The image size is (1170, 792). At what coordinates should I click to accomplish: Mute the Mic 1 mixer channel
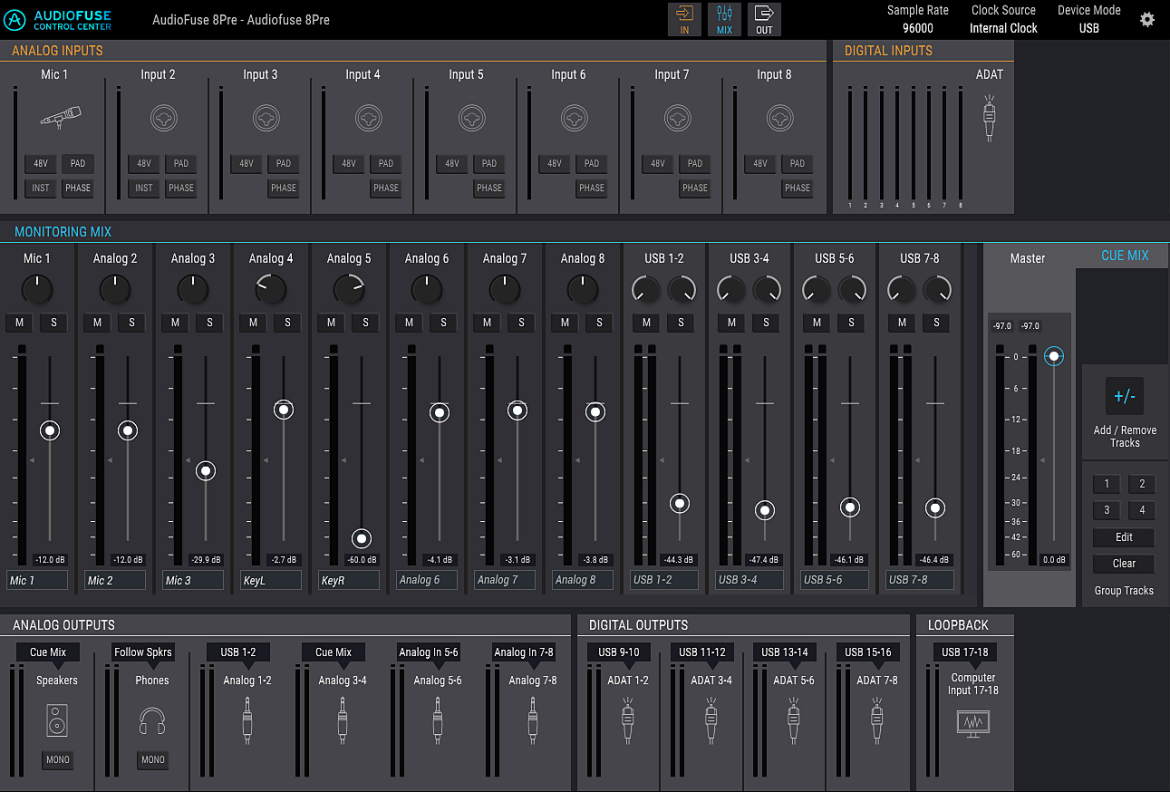[19, 322]
